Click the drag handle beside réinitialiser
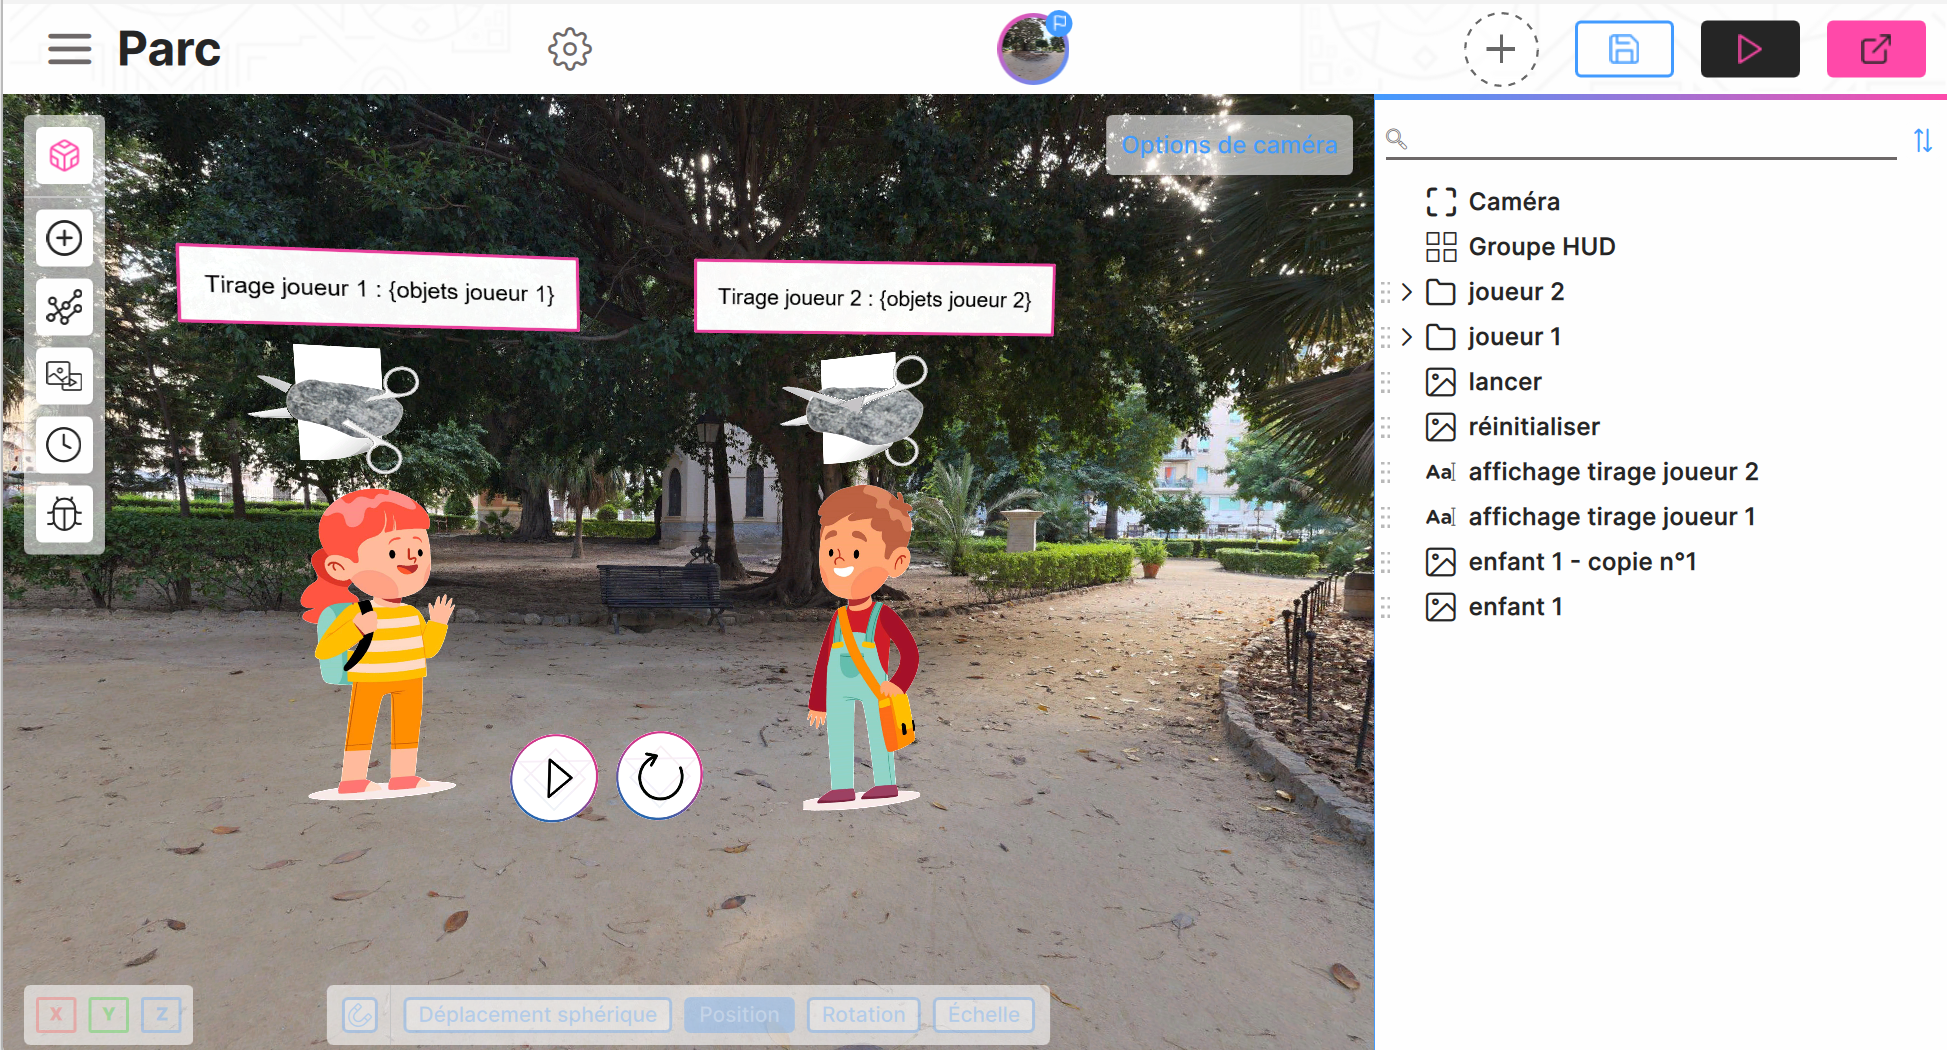 pos(1386,427)
